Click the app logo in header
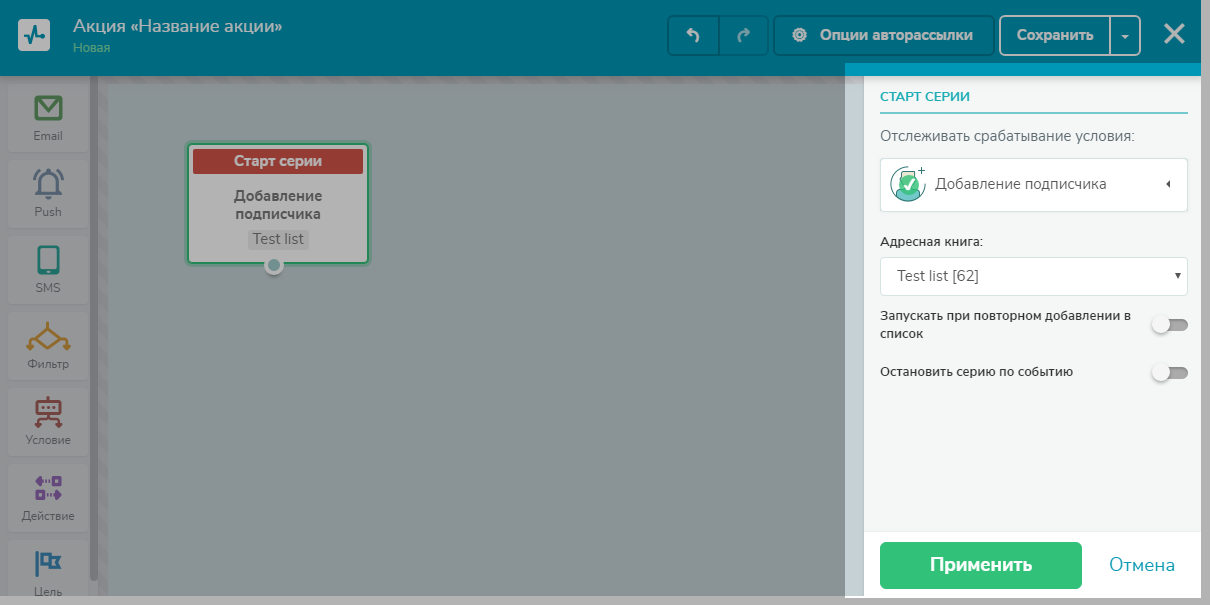This screenshot has height=605, width=1210. [34, 35]
